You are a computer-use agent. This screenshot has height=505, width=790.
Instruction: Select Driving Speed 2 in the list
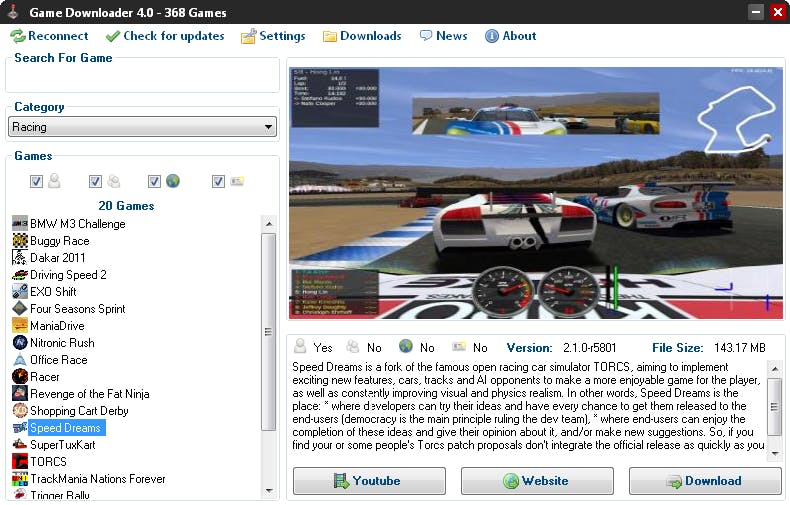[x=68, y=275]
